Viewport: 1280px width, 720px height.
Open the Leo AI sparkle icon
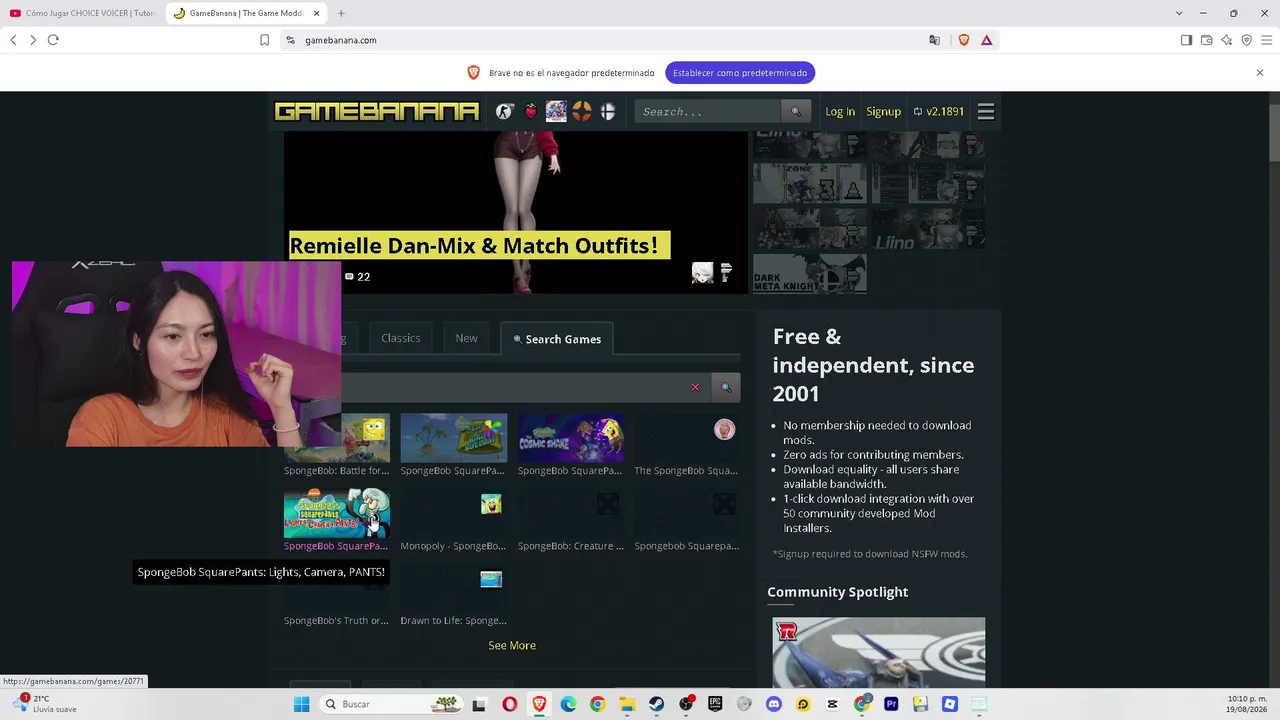coord(1226,40)
